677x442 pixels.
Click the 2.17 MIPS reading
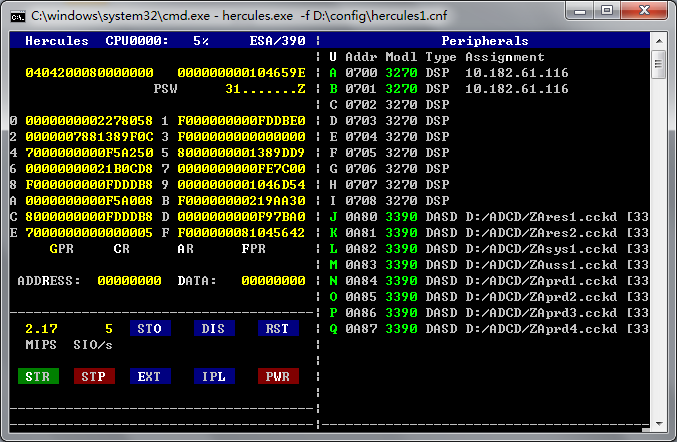coord(41,329)
